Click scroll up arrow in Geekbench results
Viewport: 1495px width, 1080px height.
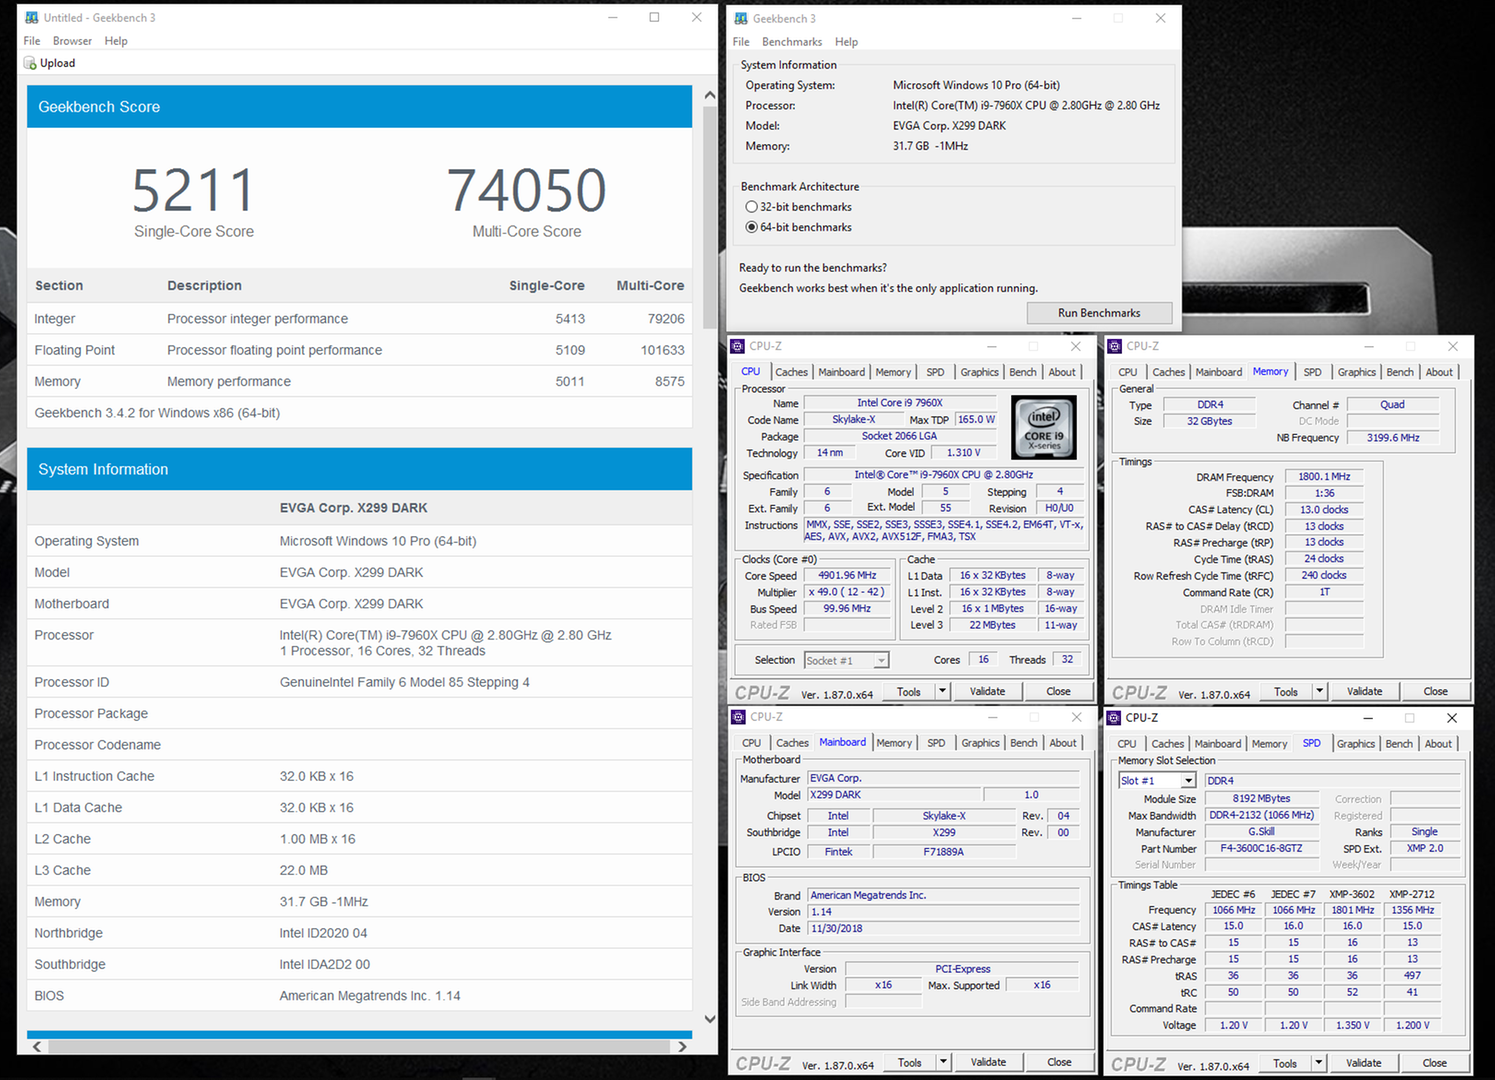710,95
